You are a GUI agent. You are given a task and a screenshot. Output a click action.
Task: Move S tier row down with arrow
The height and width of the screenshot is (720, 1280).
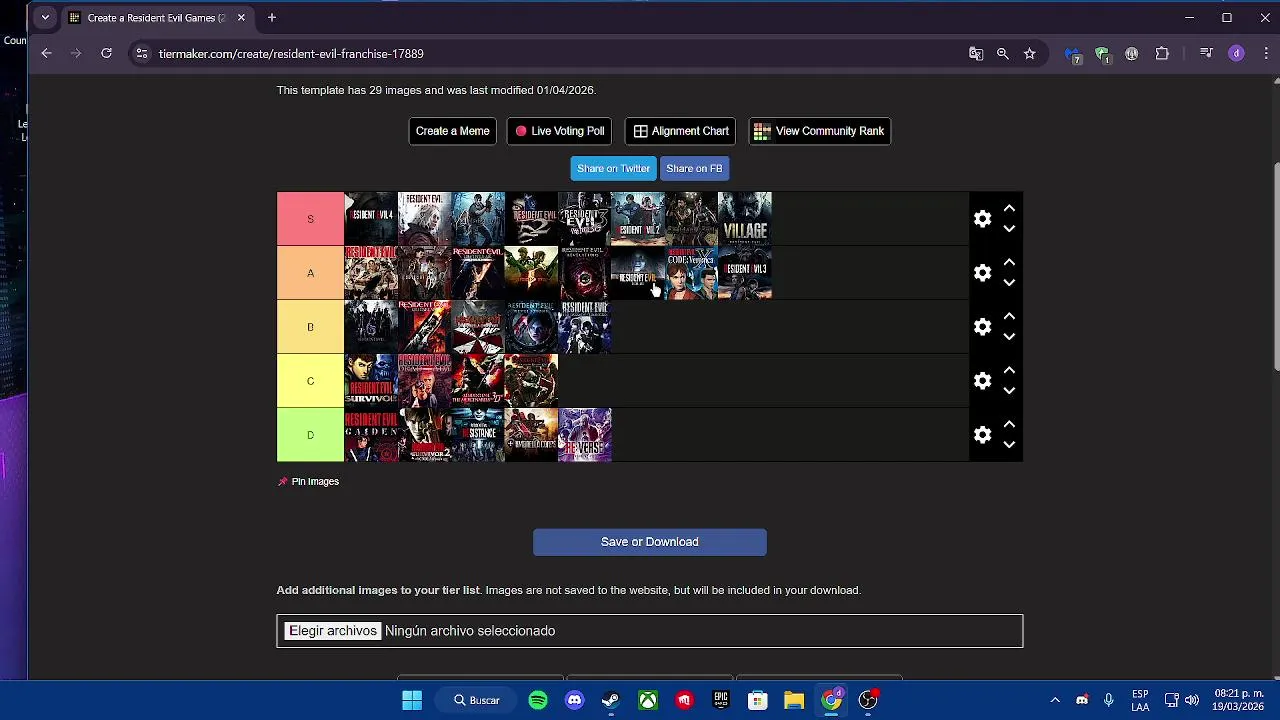click(x=1009, y=229)
